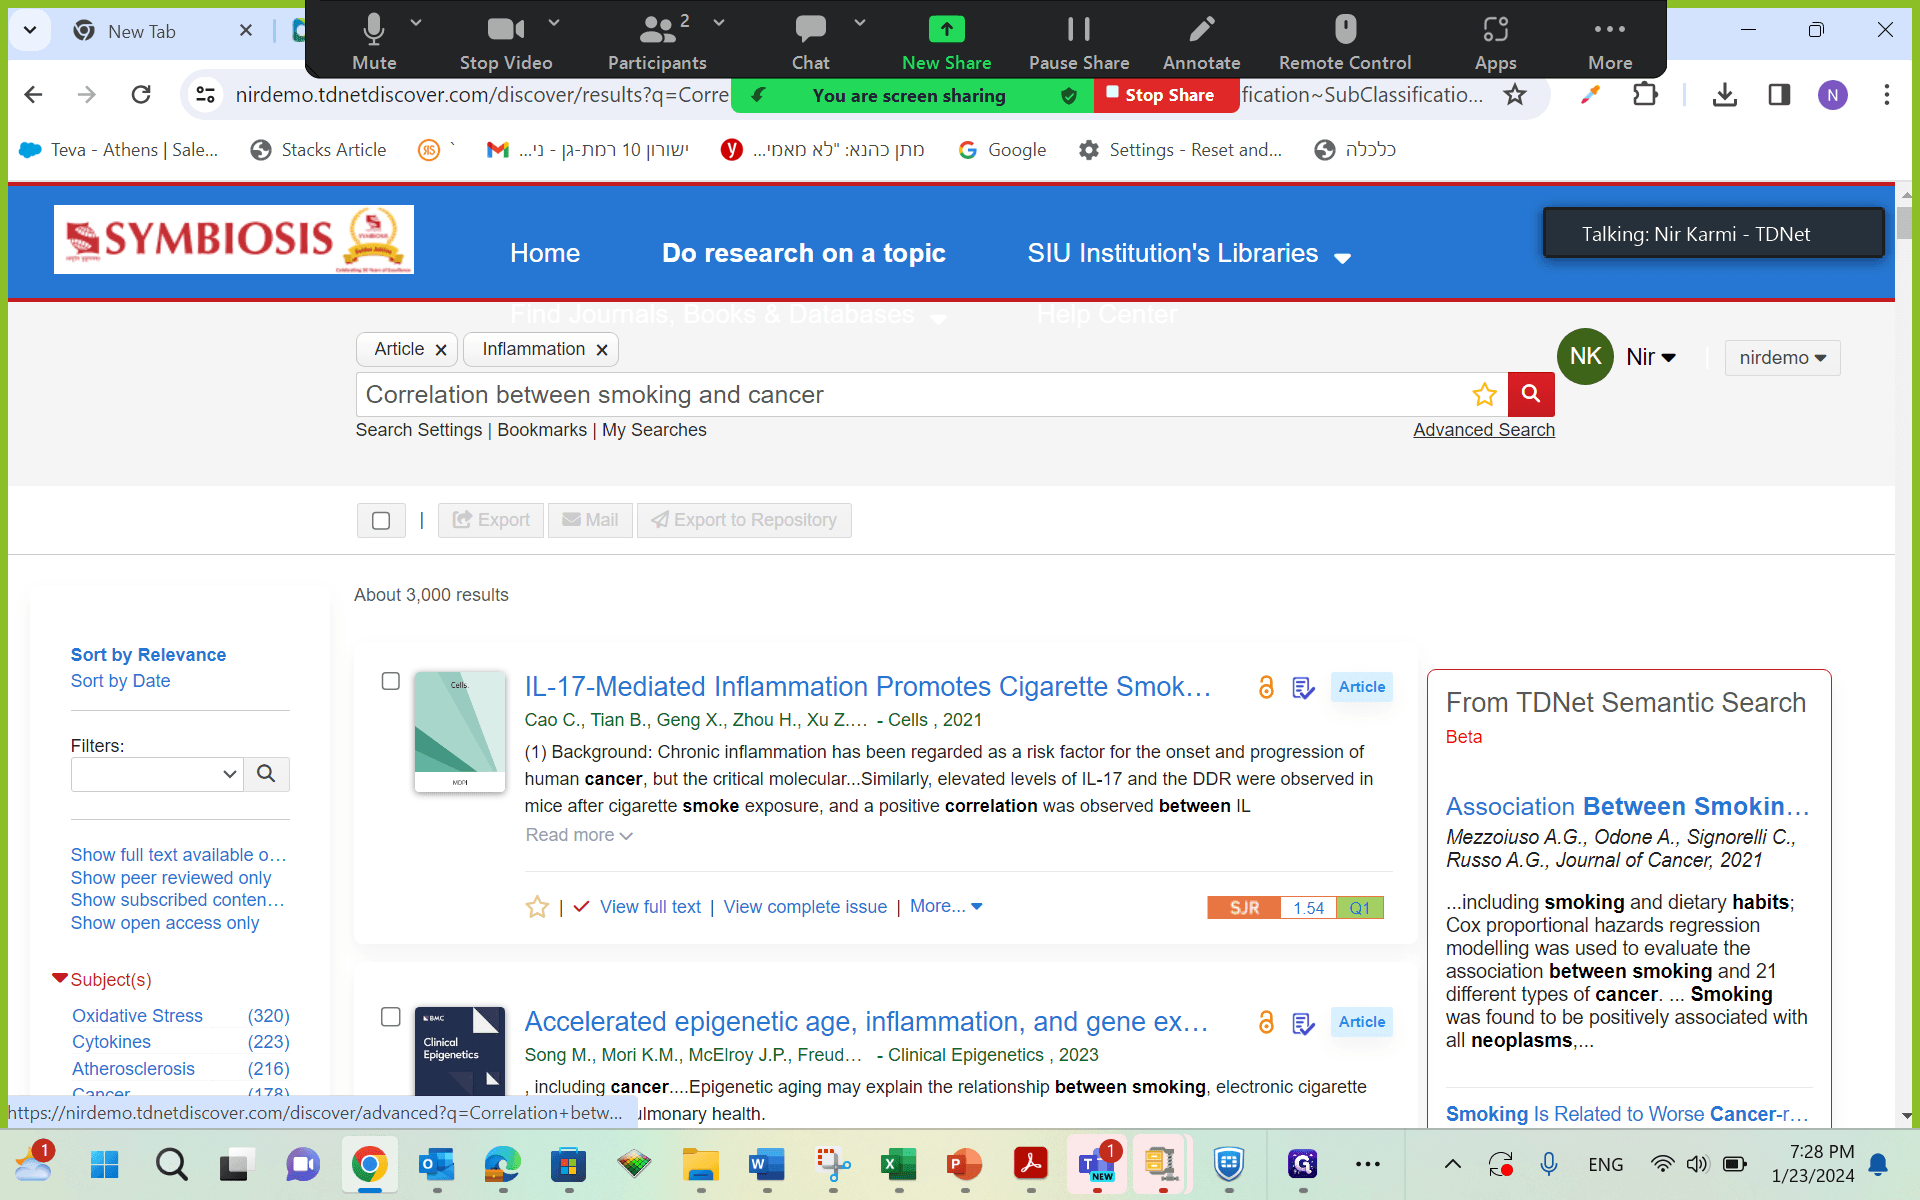The image size is (1920, 1200).
Task: Open Chrome downloads icon
Action: [x=1725, y=95]
